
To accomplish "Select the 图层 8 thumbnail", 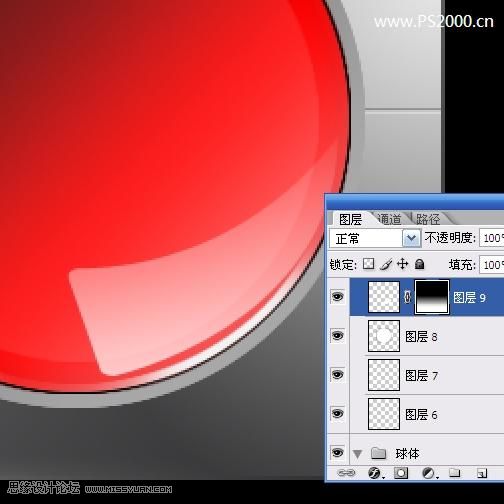I will coord(384,336).
